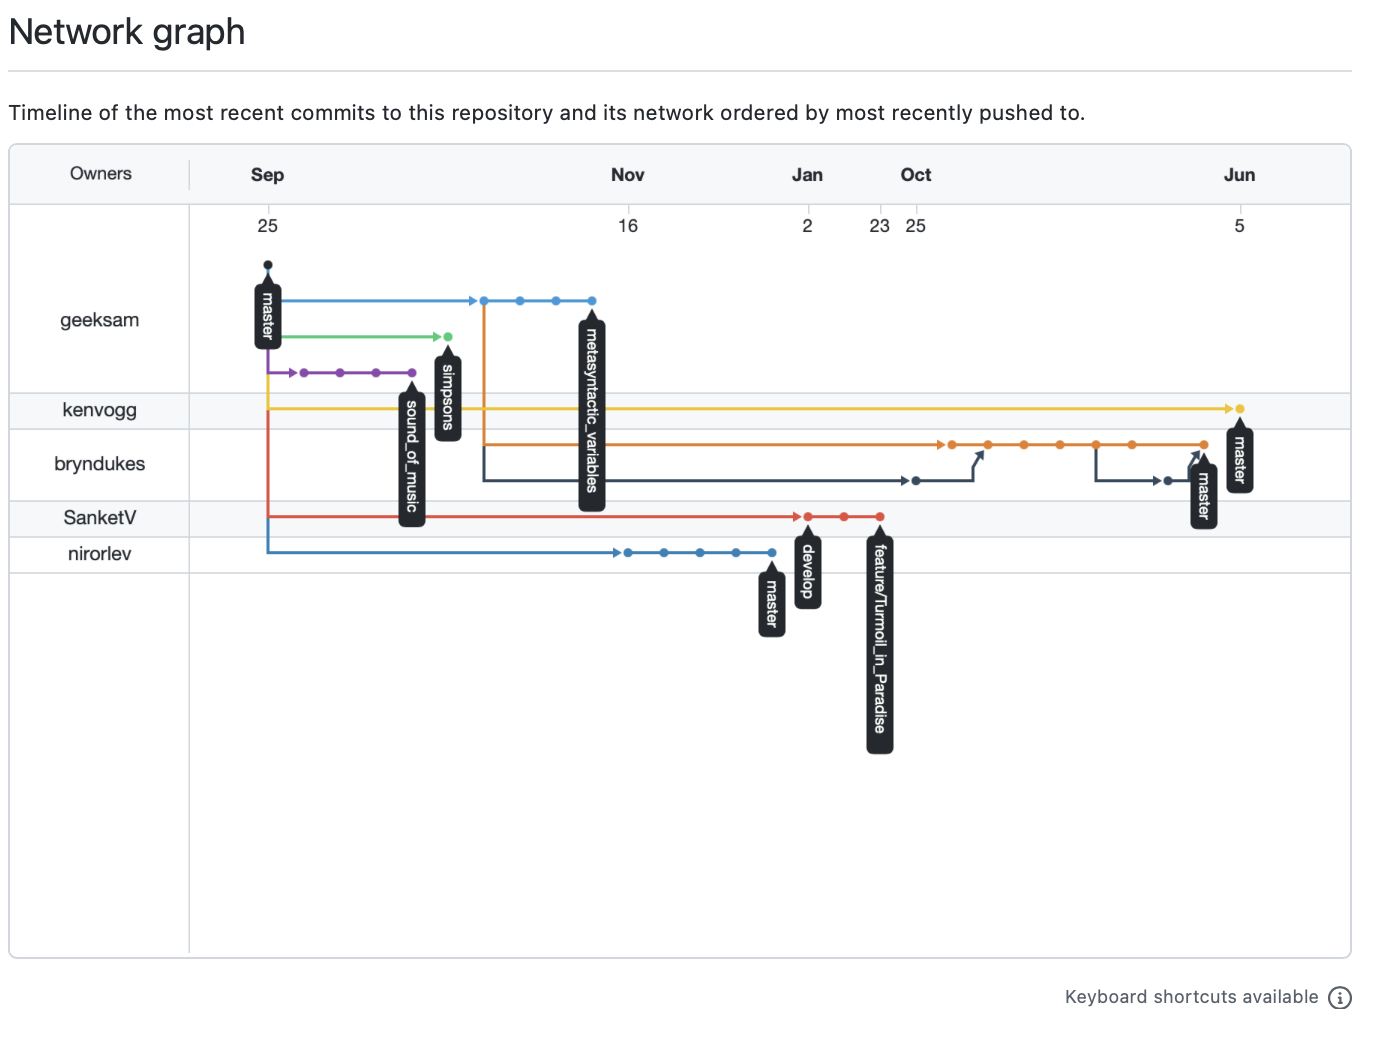
Task: Open kenvogg's fork from owners list
Action: [99, 410]
